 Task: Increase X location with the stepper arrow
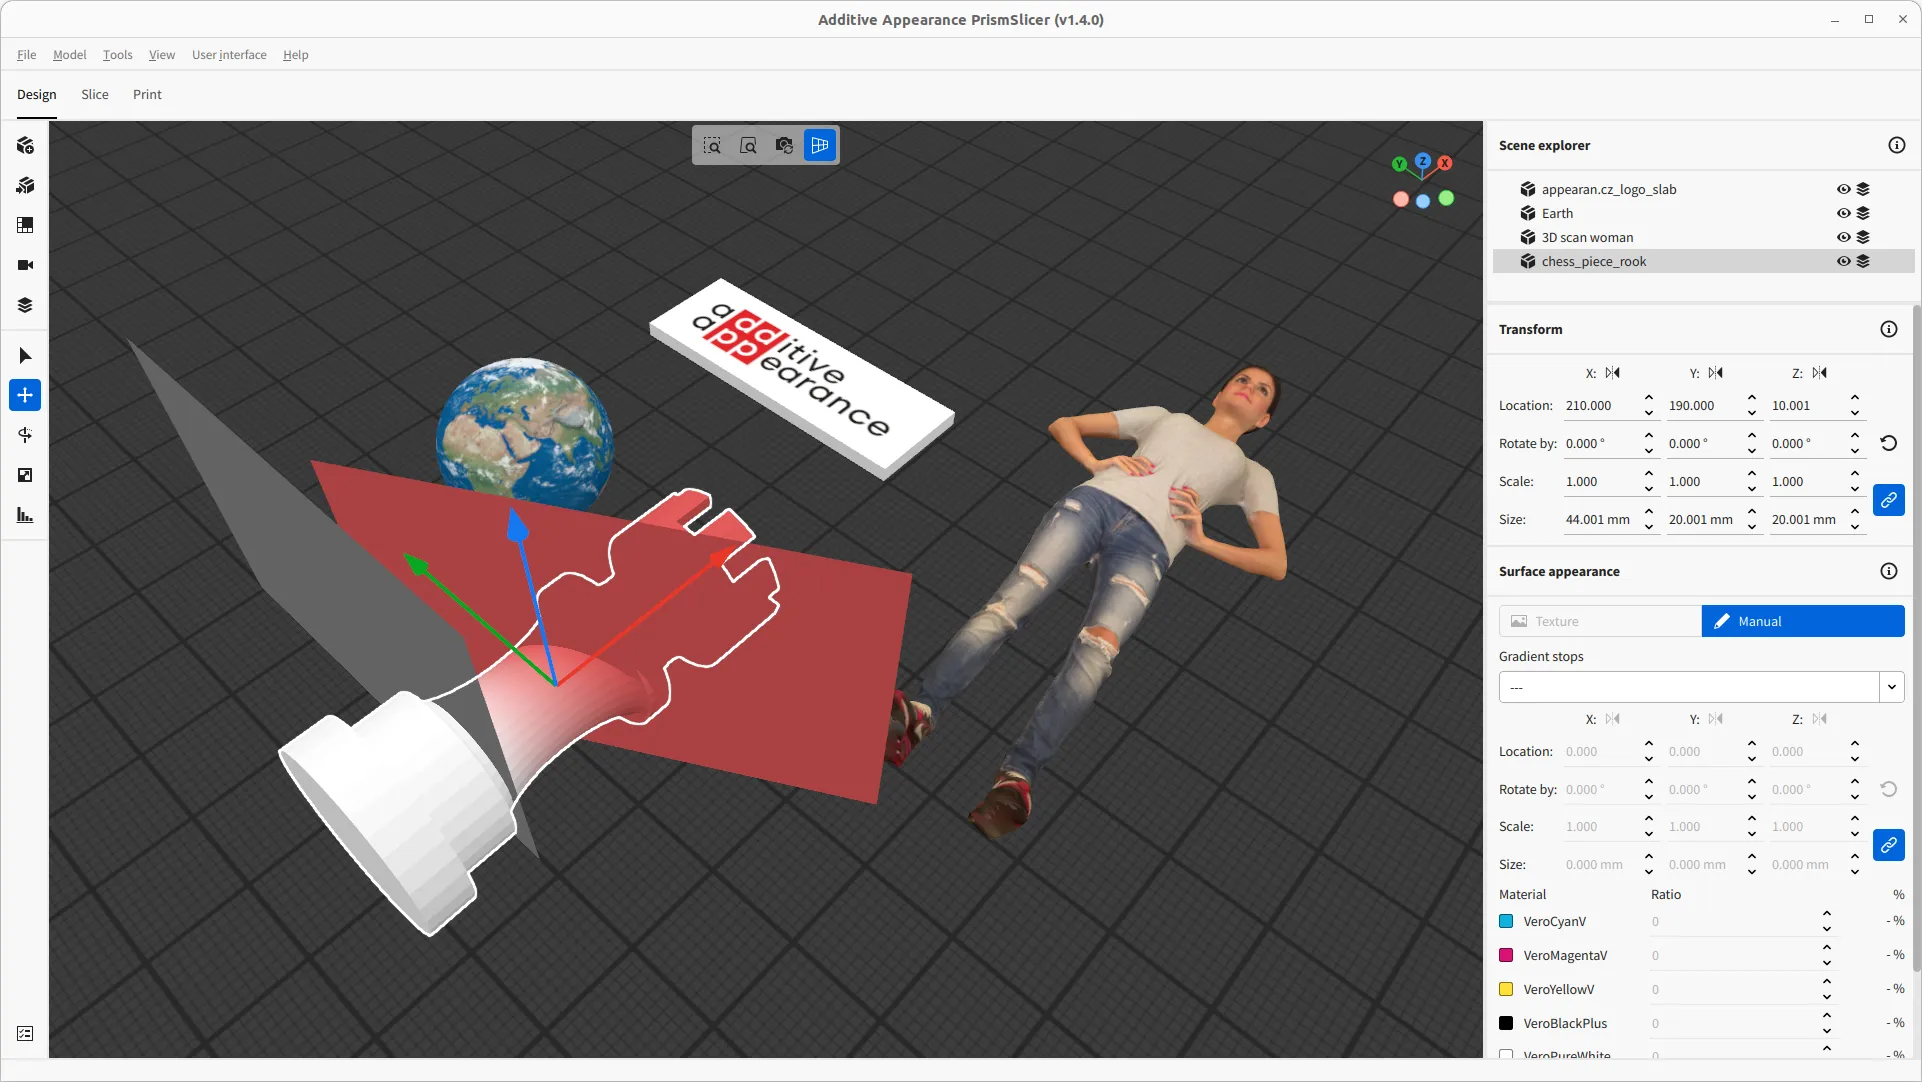click(x=1648, y=399)
